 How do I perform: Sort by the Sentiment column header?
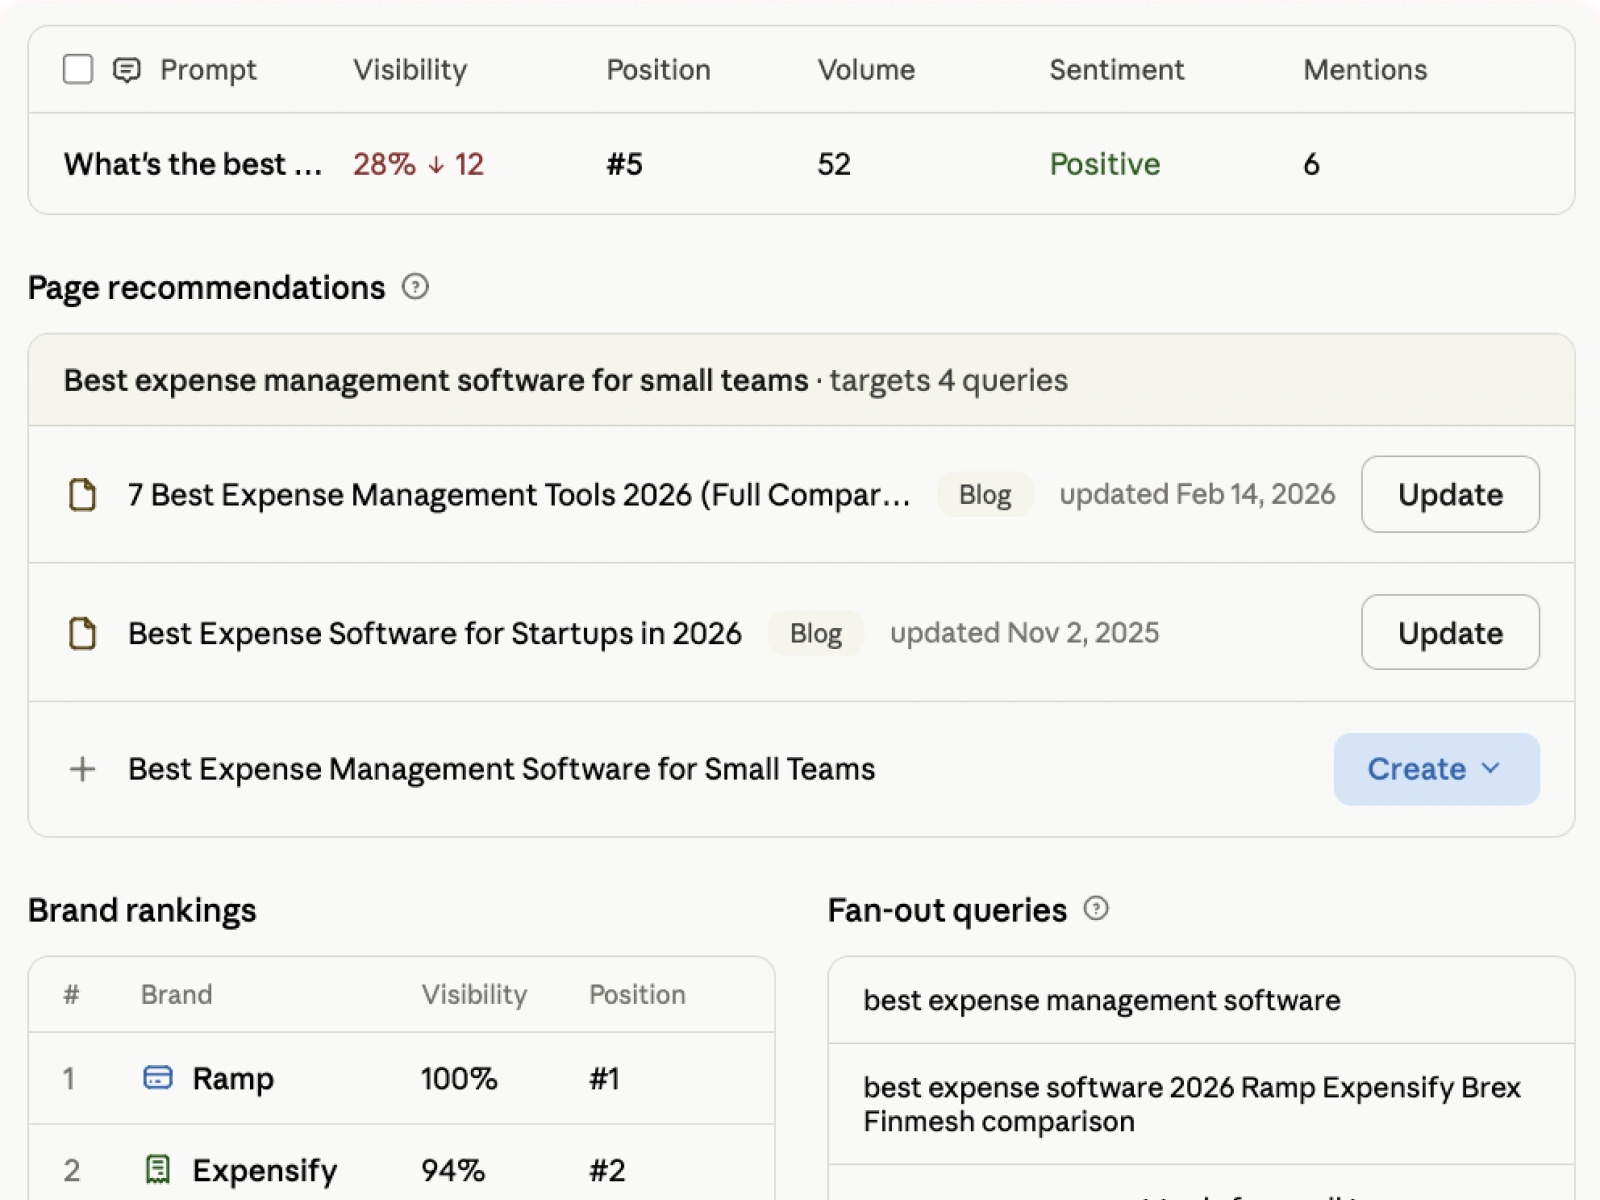[1116, 70]
